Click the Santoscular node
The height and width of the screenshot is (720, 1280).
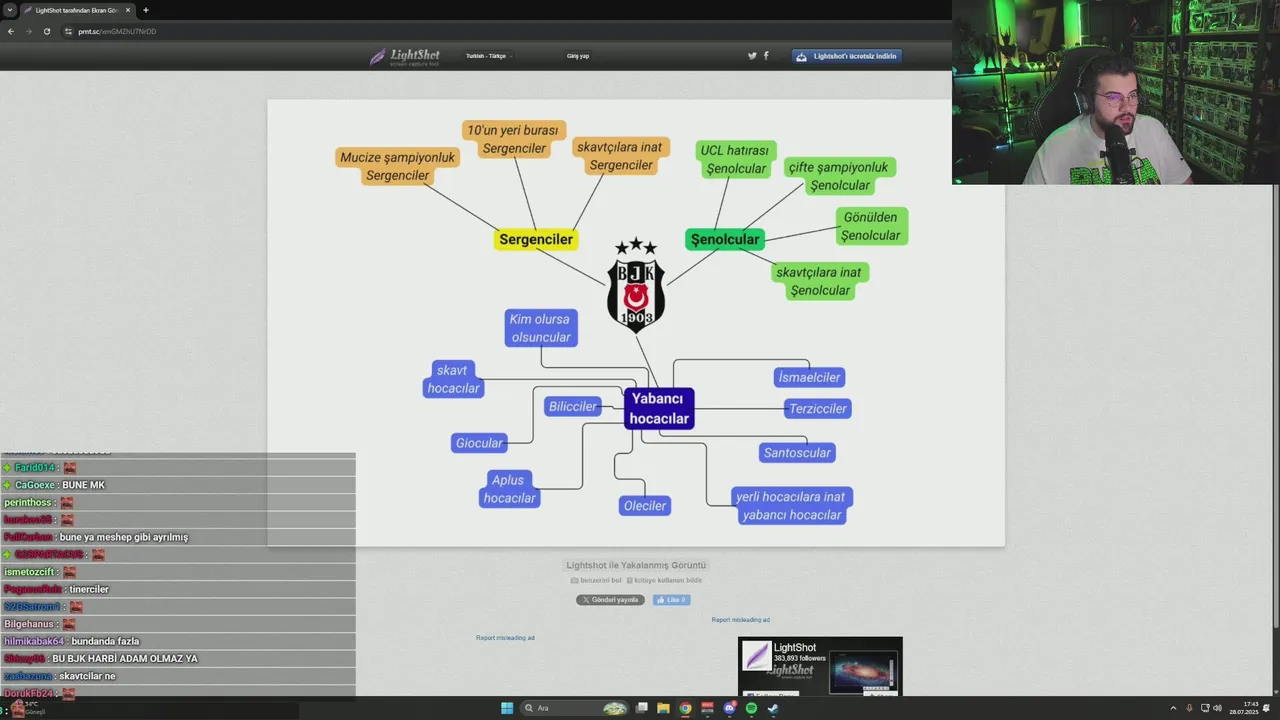797,453
